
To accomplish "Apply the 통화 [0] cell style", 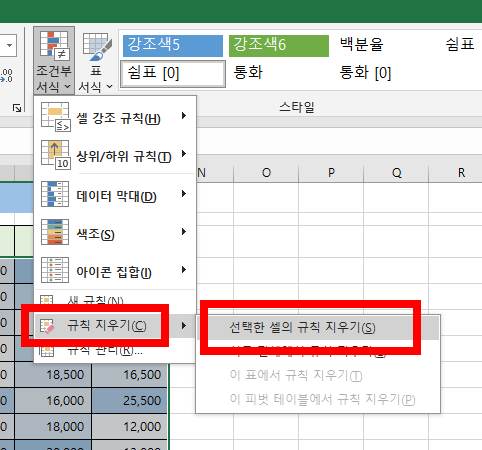I will pos(385,74).
